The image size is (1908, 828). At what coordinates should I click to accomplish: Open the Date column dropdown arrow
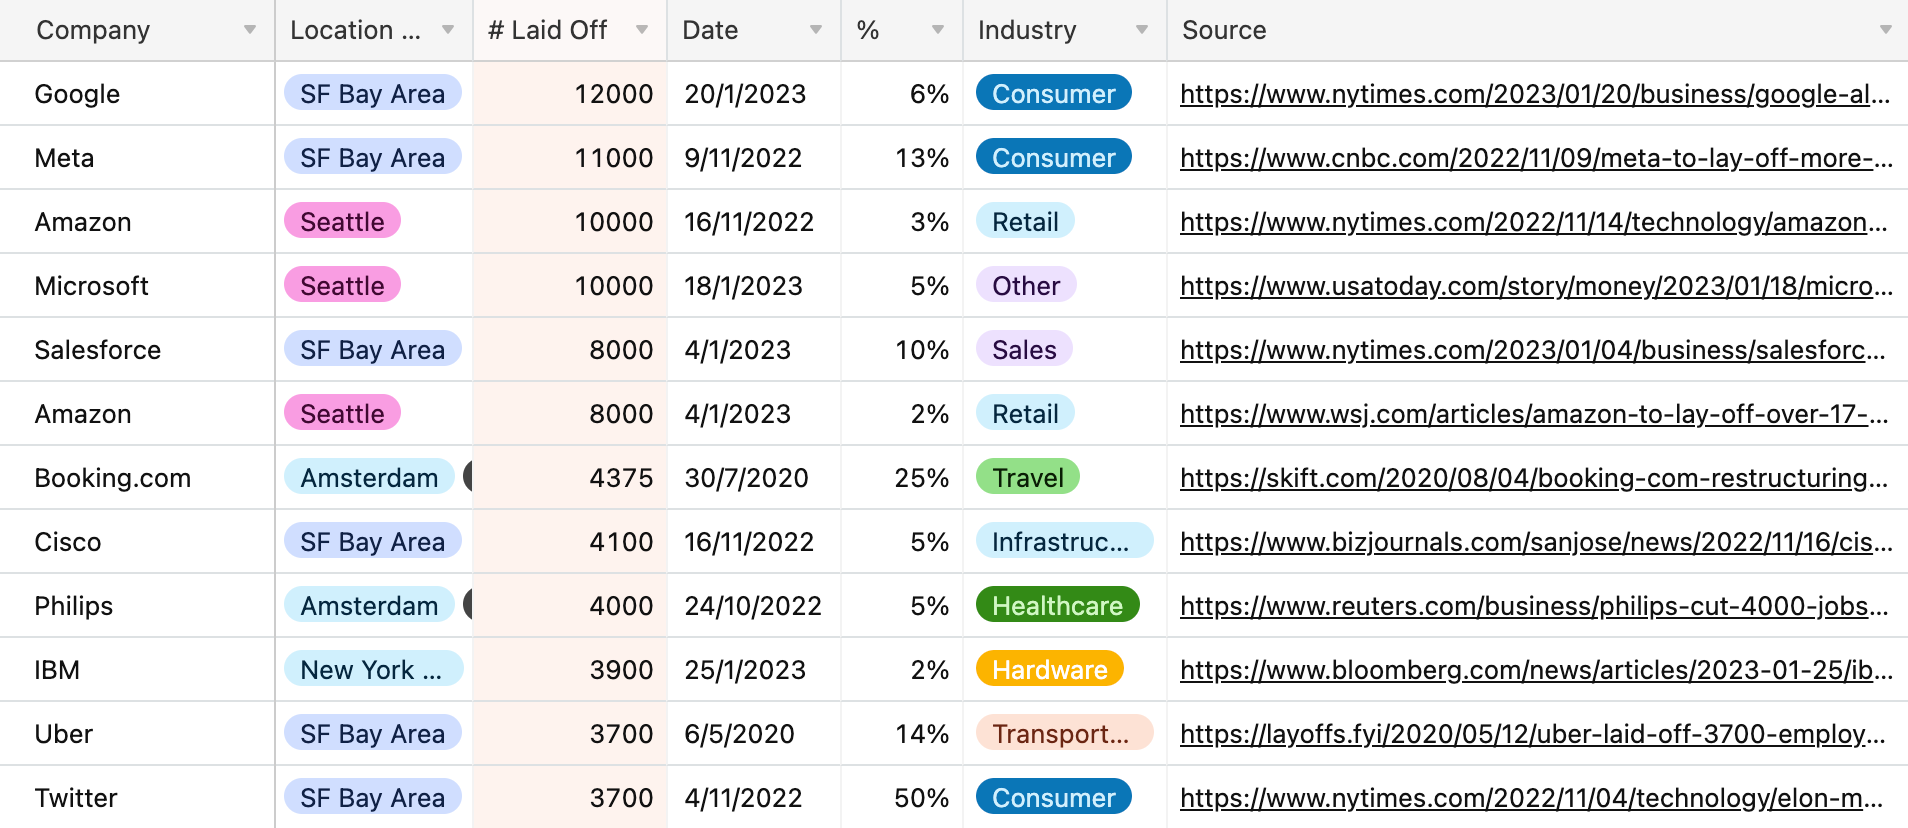[816, 30]
